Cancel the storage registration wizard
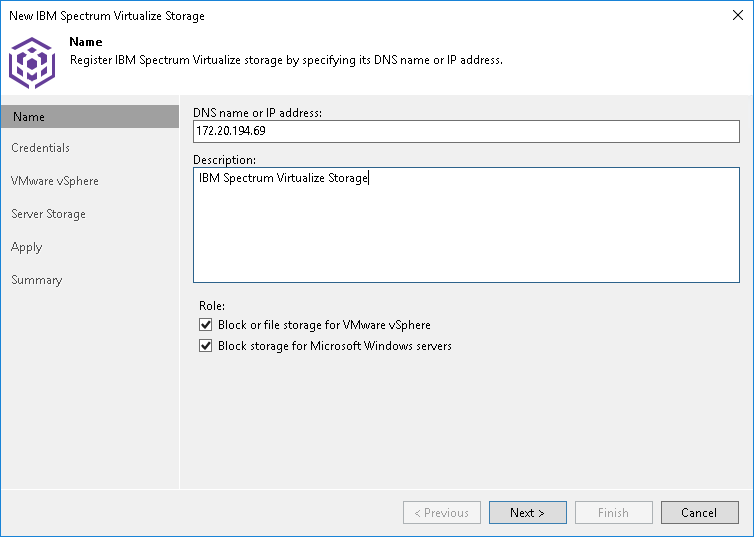The width and height of the screenshot is (754, 537). 700,513
